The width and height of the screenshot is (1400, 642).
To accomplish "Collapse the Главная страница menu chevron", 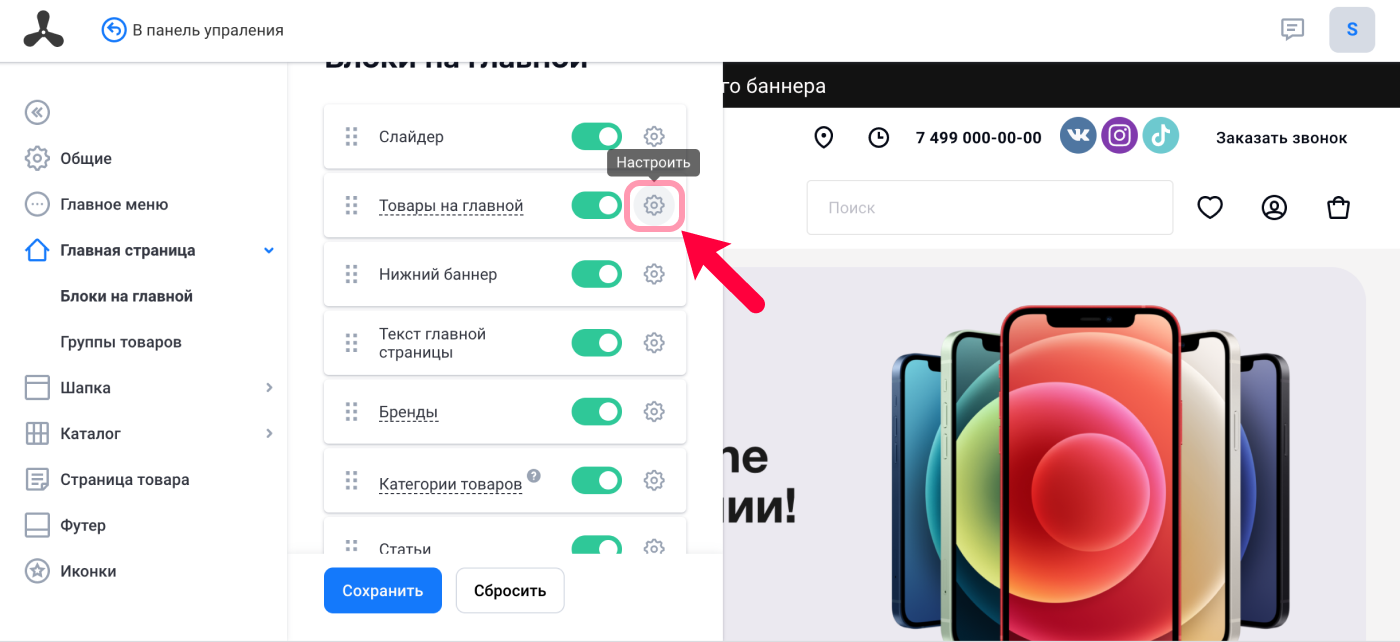I will click(x=269, y=250).
